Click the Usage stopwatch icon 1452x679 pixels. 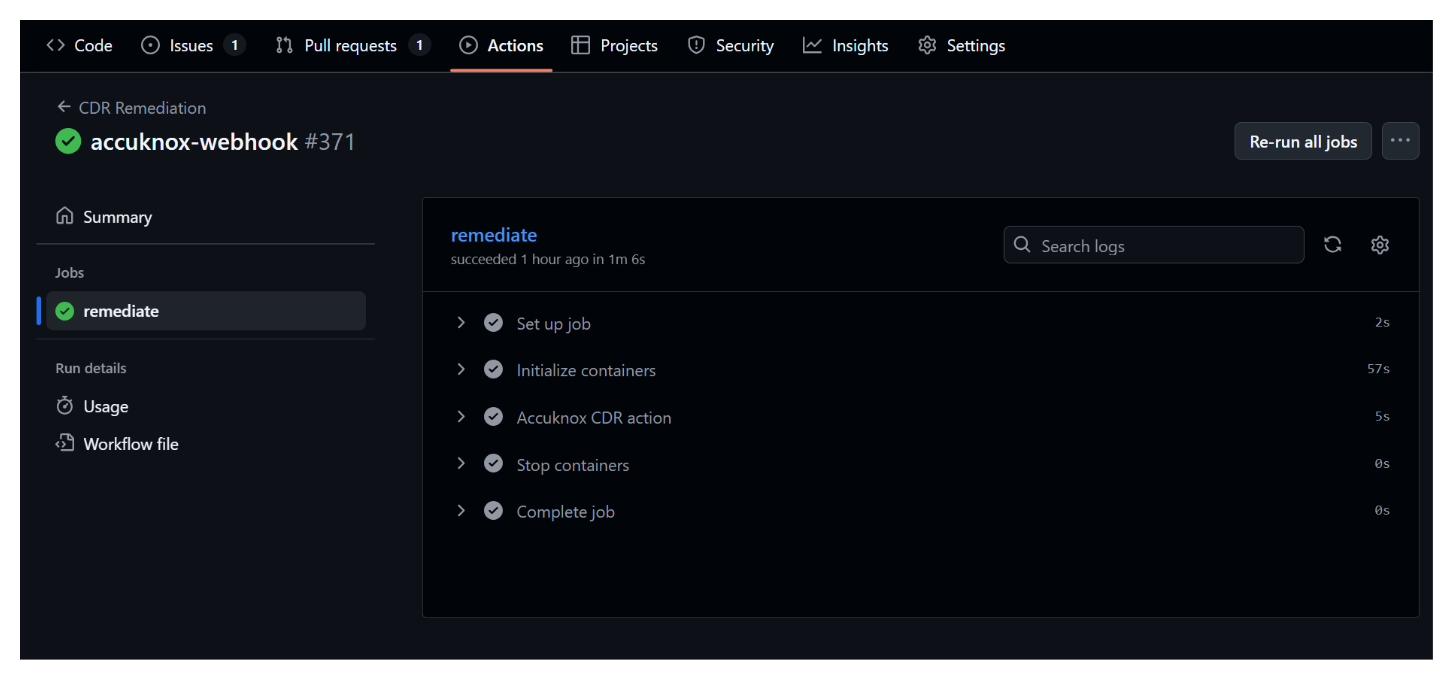(x=65, y=406)
